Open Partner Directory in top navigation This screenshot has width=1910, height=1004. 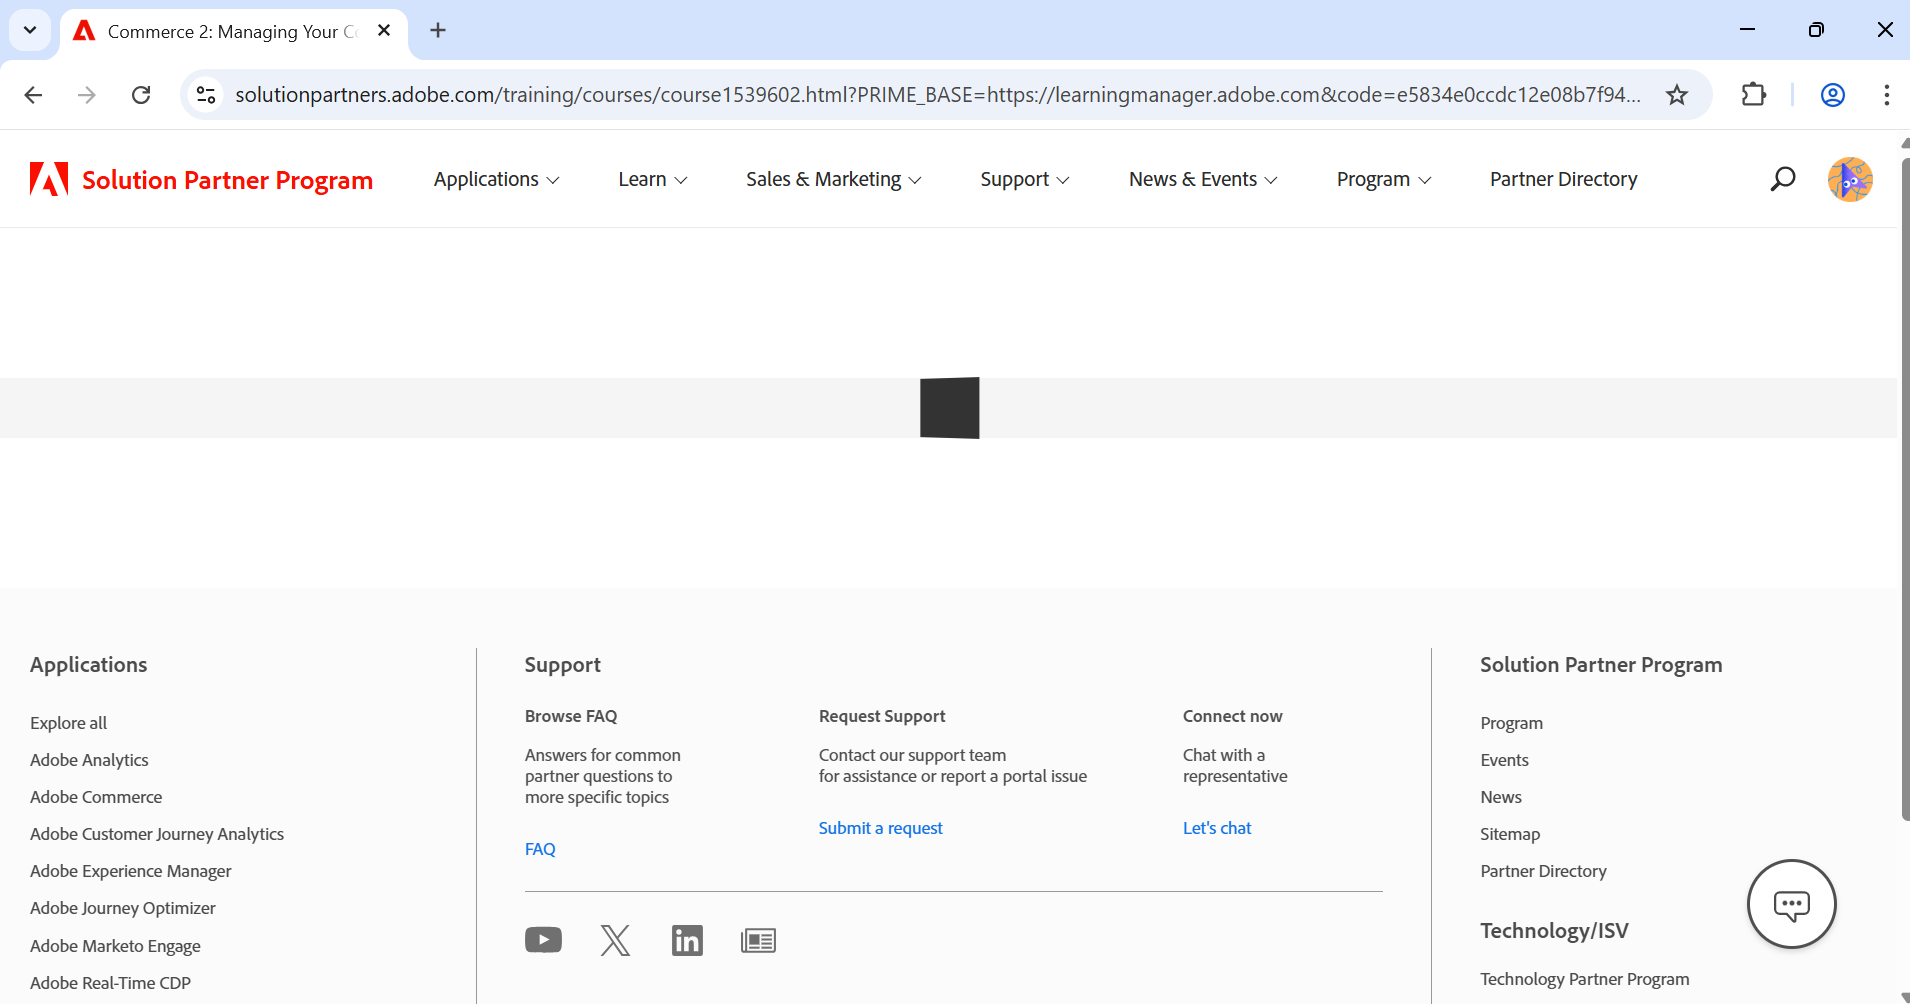[x=1563, y=180]
